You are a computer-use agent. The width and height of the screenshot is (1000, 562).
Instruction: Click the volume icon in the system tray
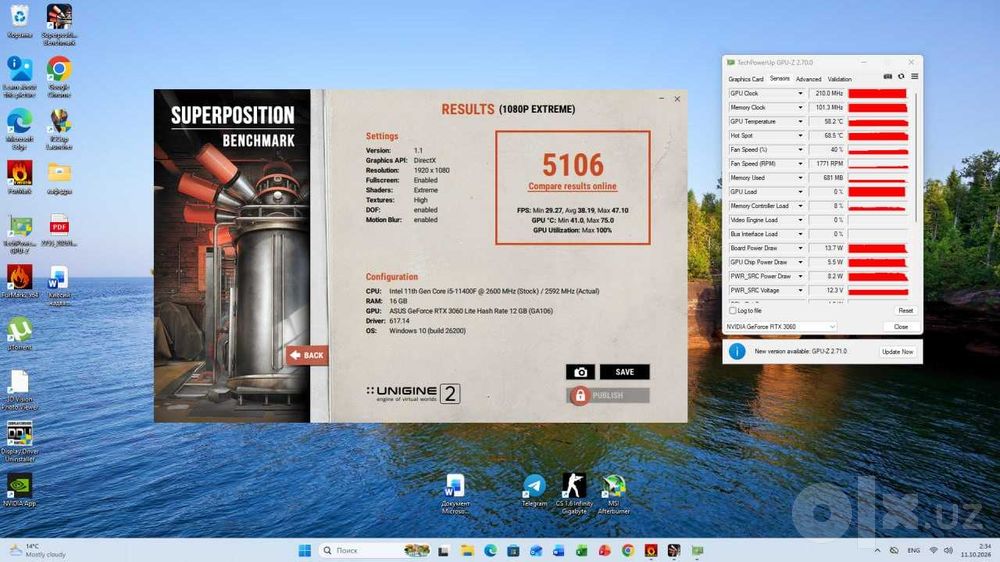click(948, 550)
